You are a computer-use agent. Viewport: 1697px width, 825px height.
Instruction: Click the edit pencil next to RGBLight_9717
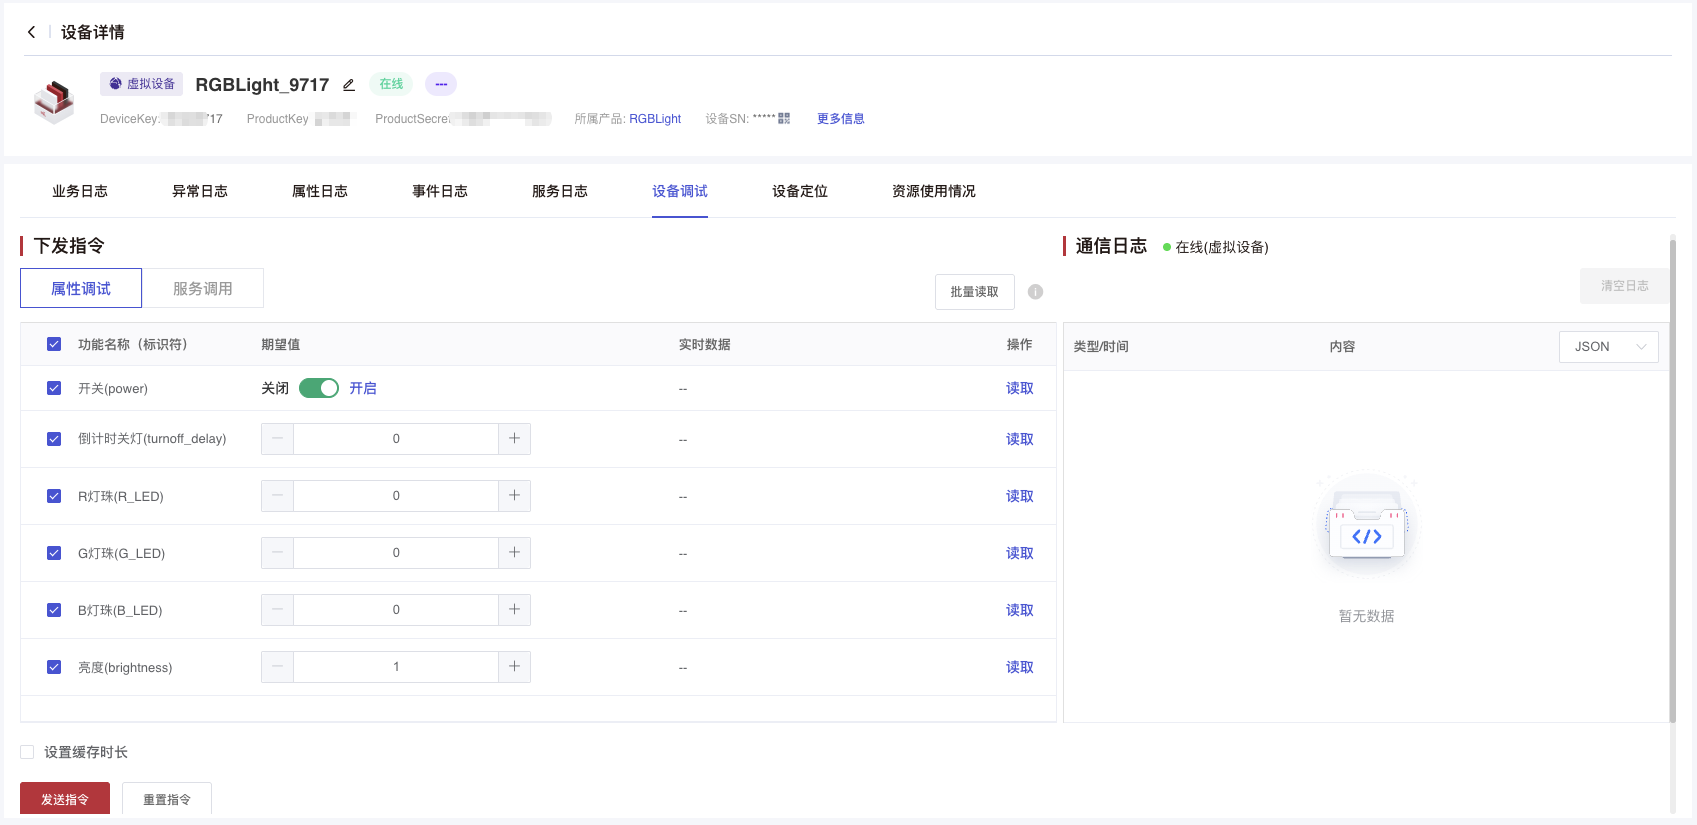(349, 85)
